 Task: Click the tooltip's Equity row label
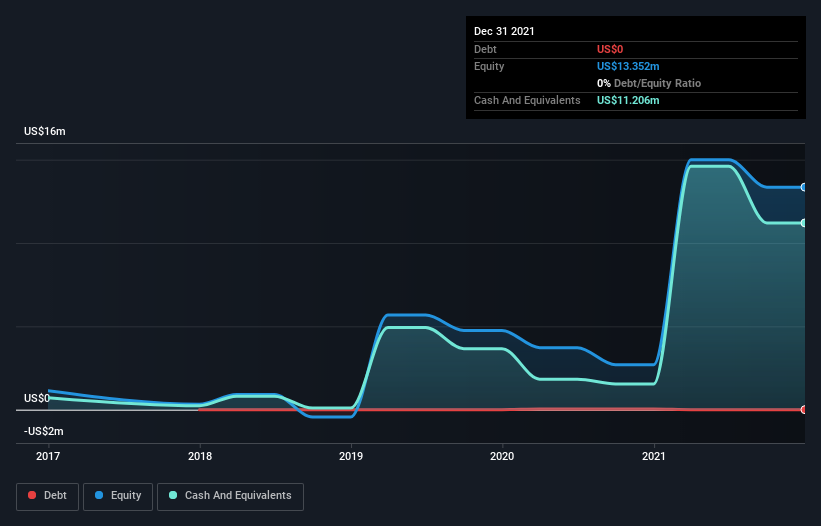click(x=489, y=66)
